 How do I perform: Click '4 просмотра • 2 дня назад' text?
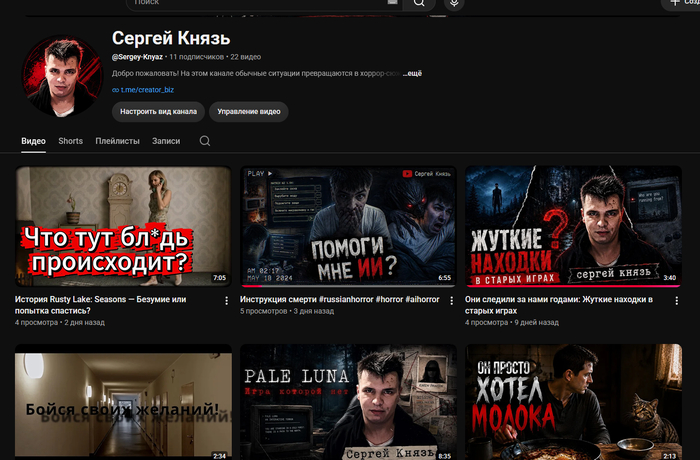60,322
